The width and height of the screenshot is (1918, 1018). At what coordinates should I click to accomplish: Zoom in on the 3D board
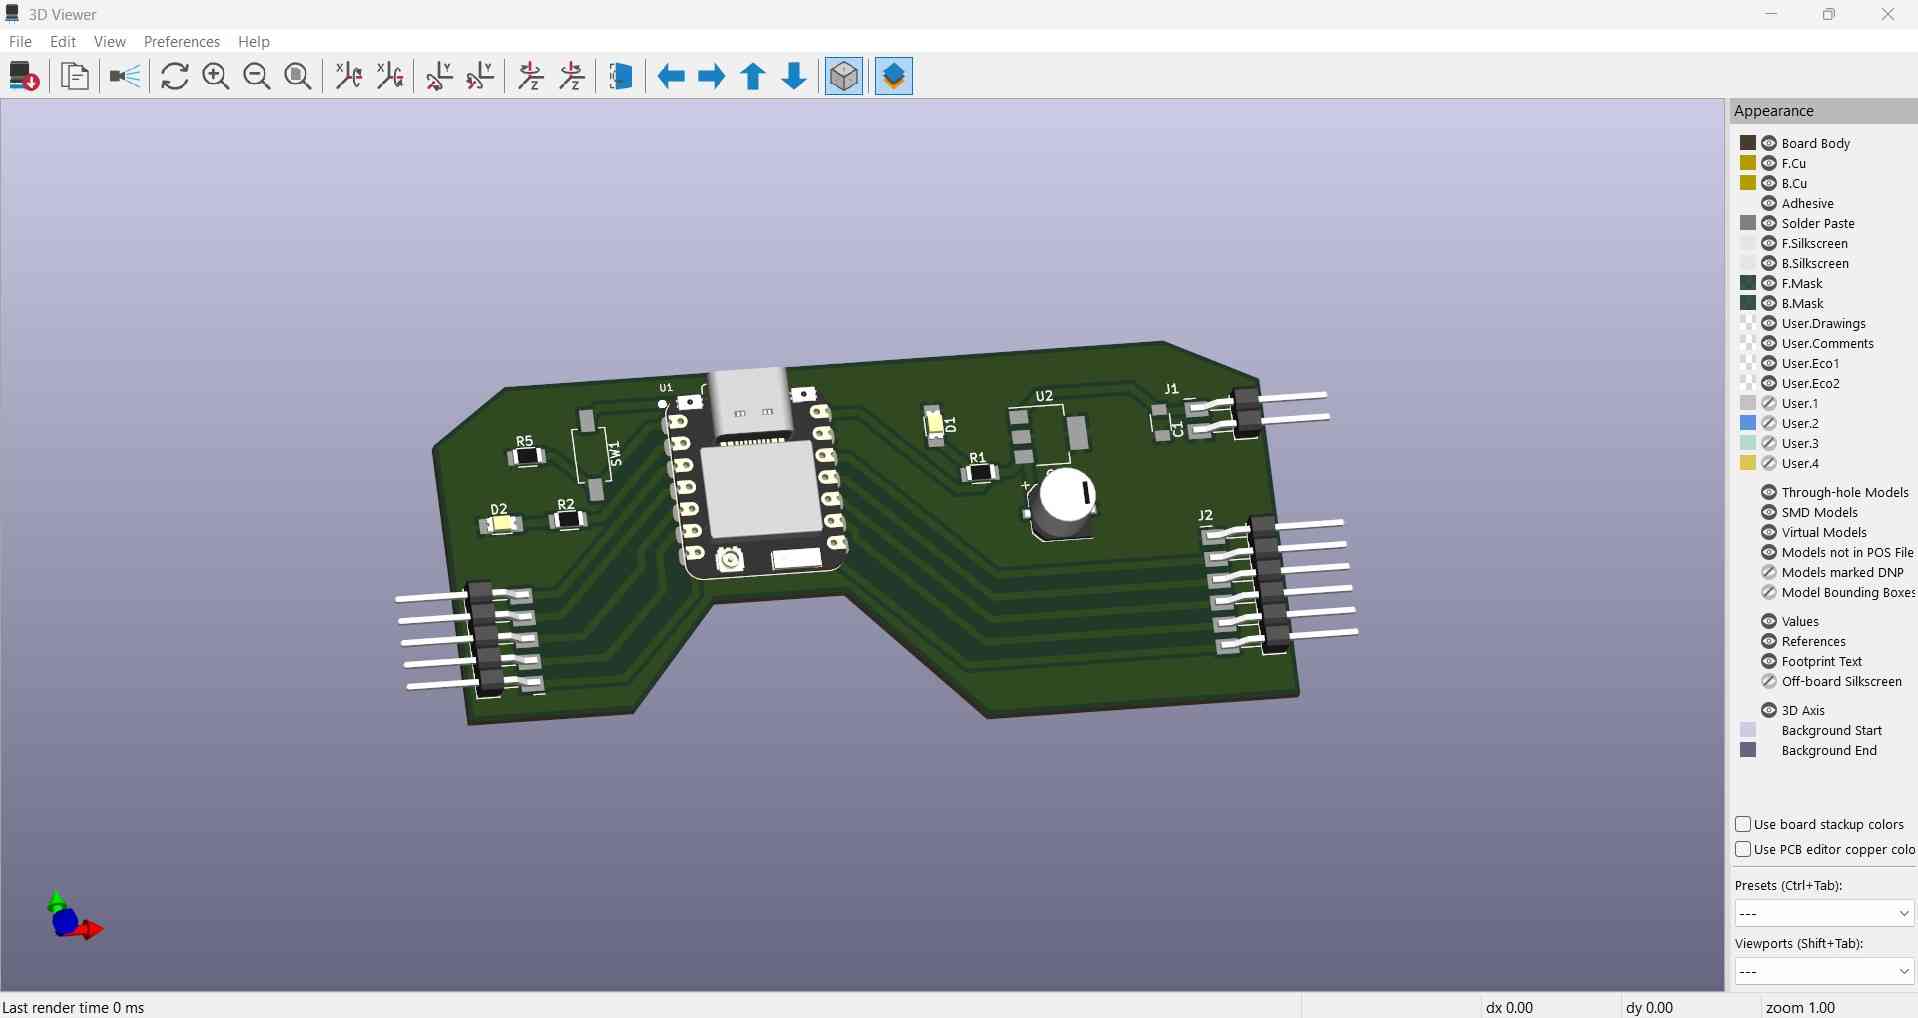tap(216, 76)
